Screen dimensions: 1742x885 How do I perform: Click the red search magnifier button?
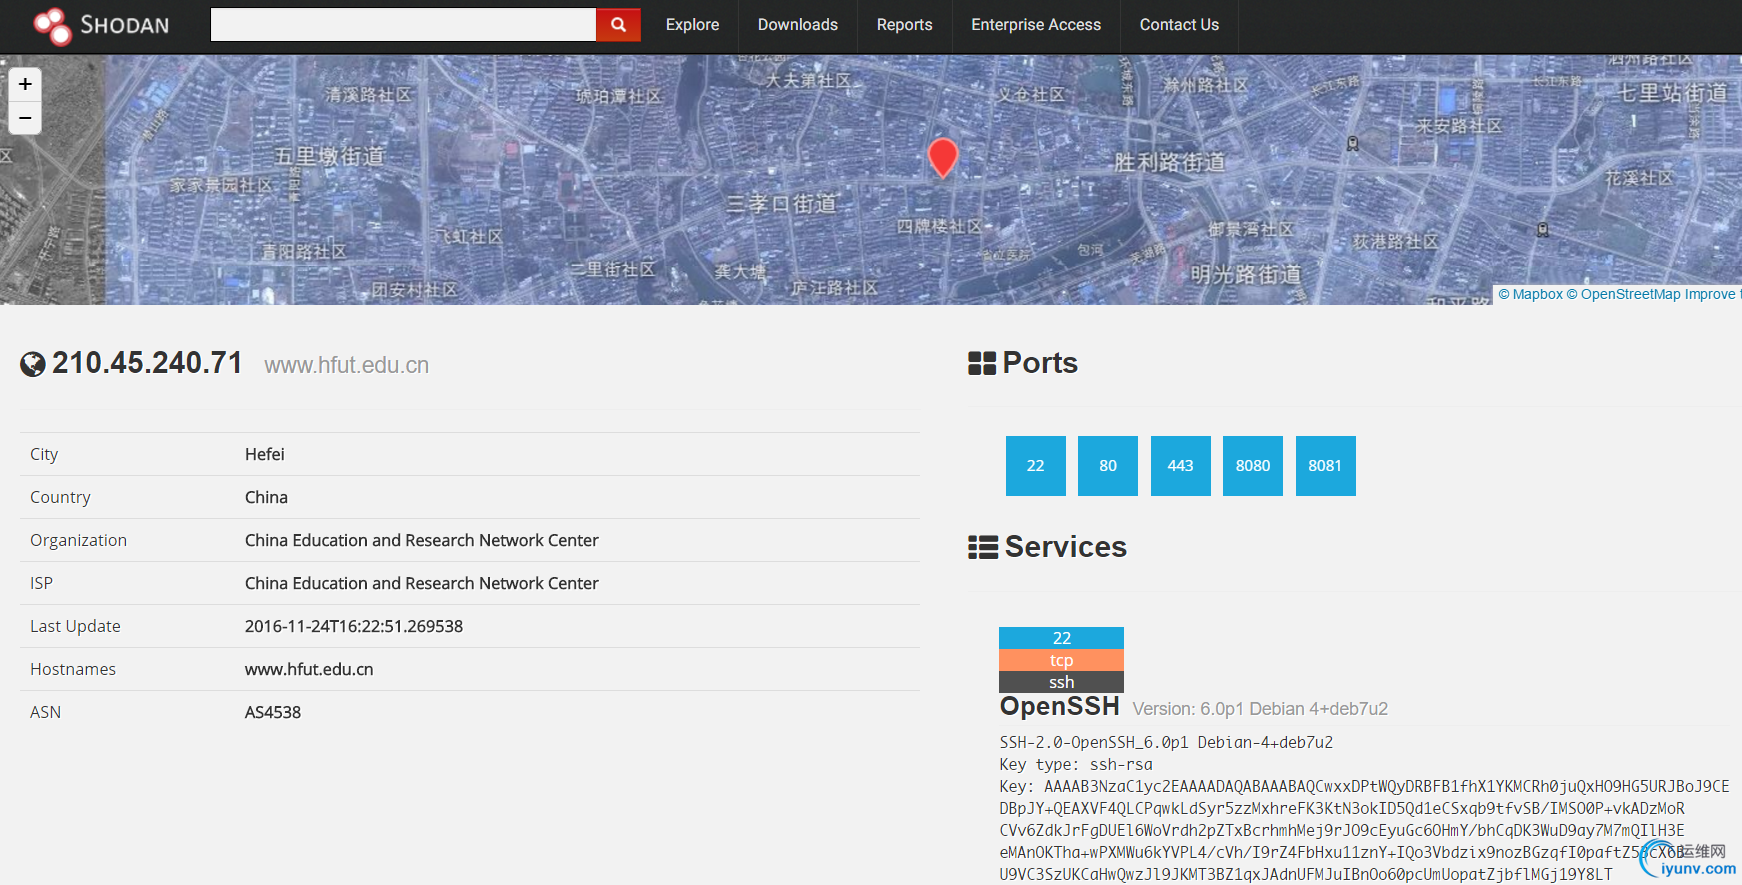click(618, 25)
